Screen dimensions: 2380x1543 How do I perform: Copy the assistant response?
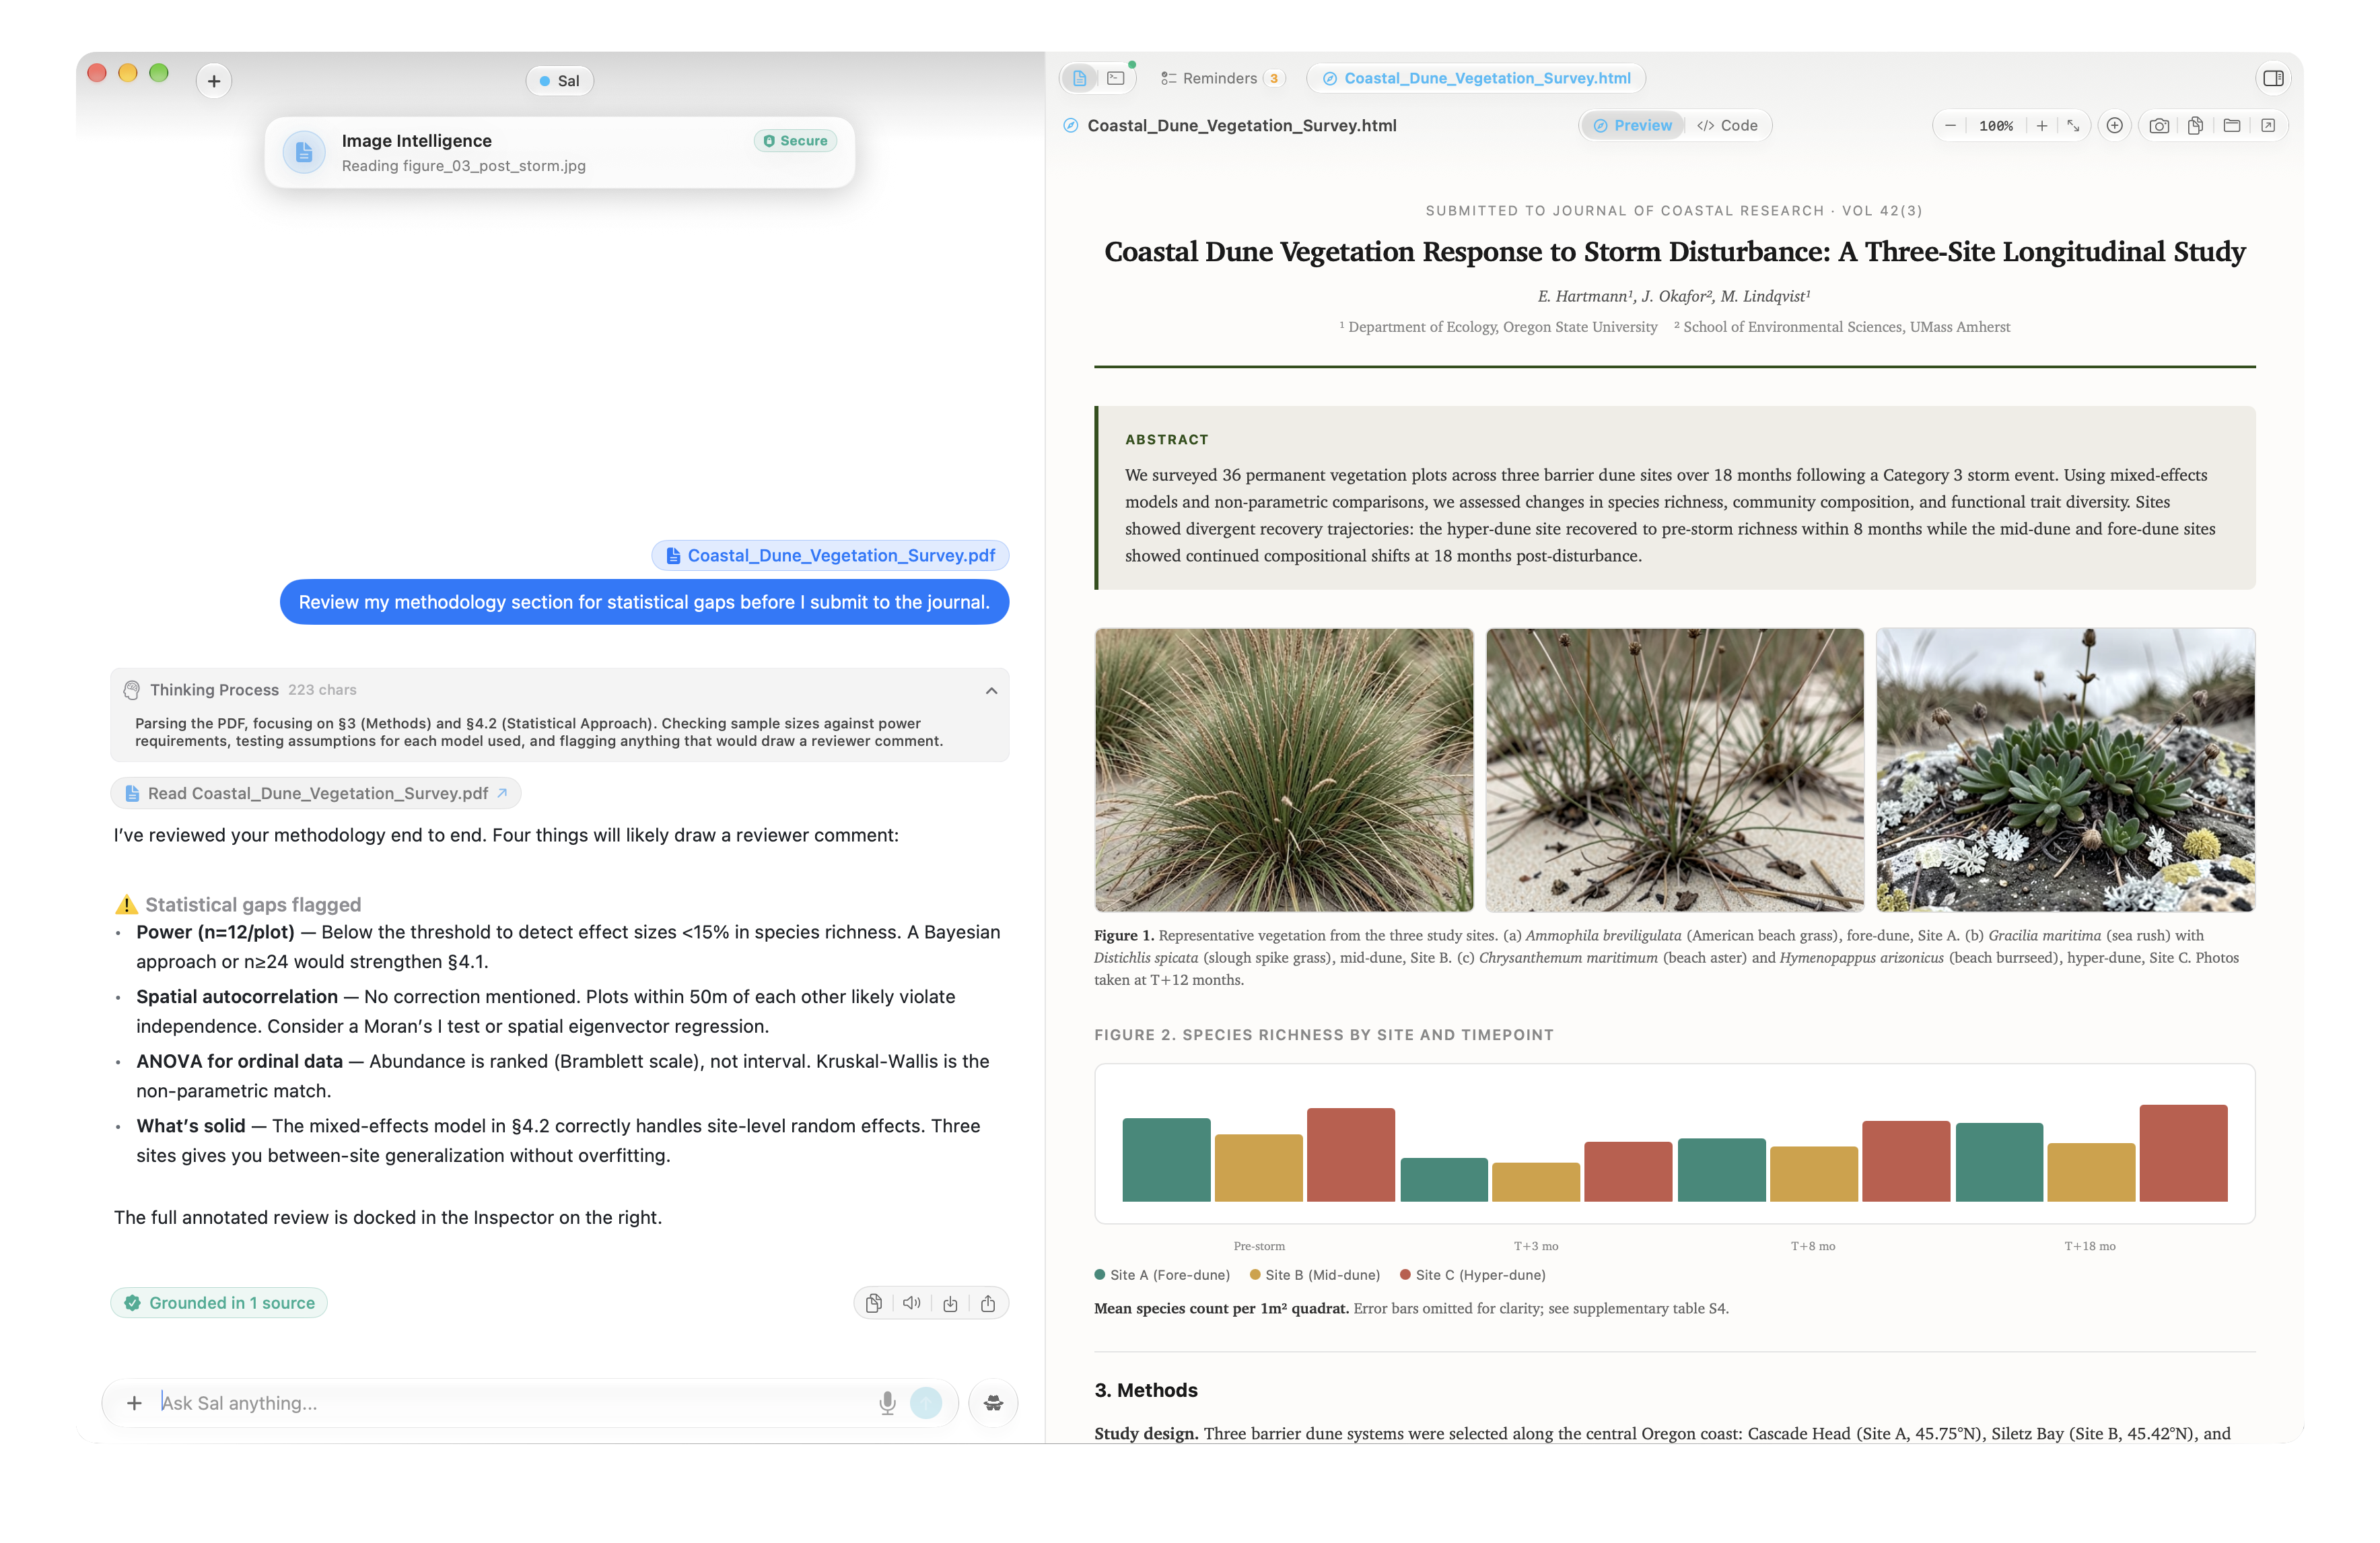point(874,1303)
